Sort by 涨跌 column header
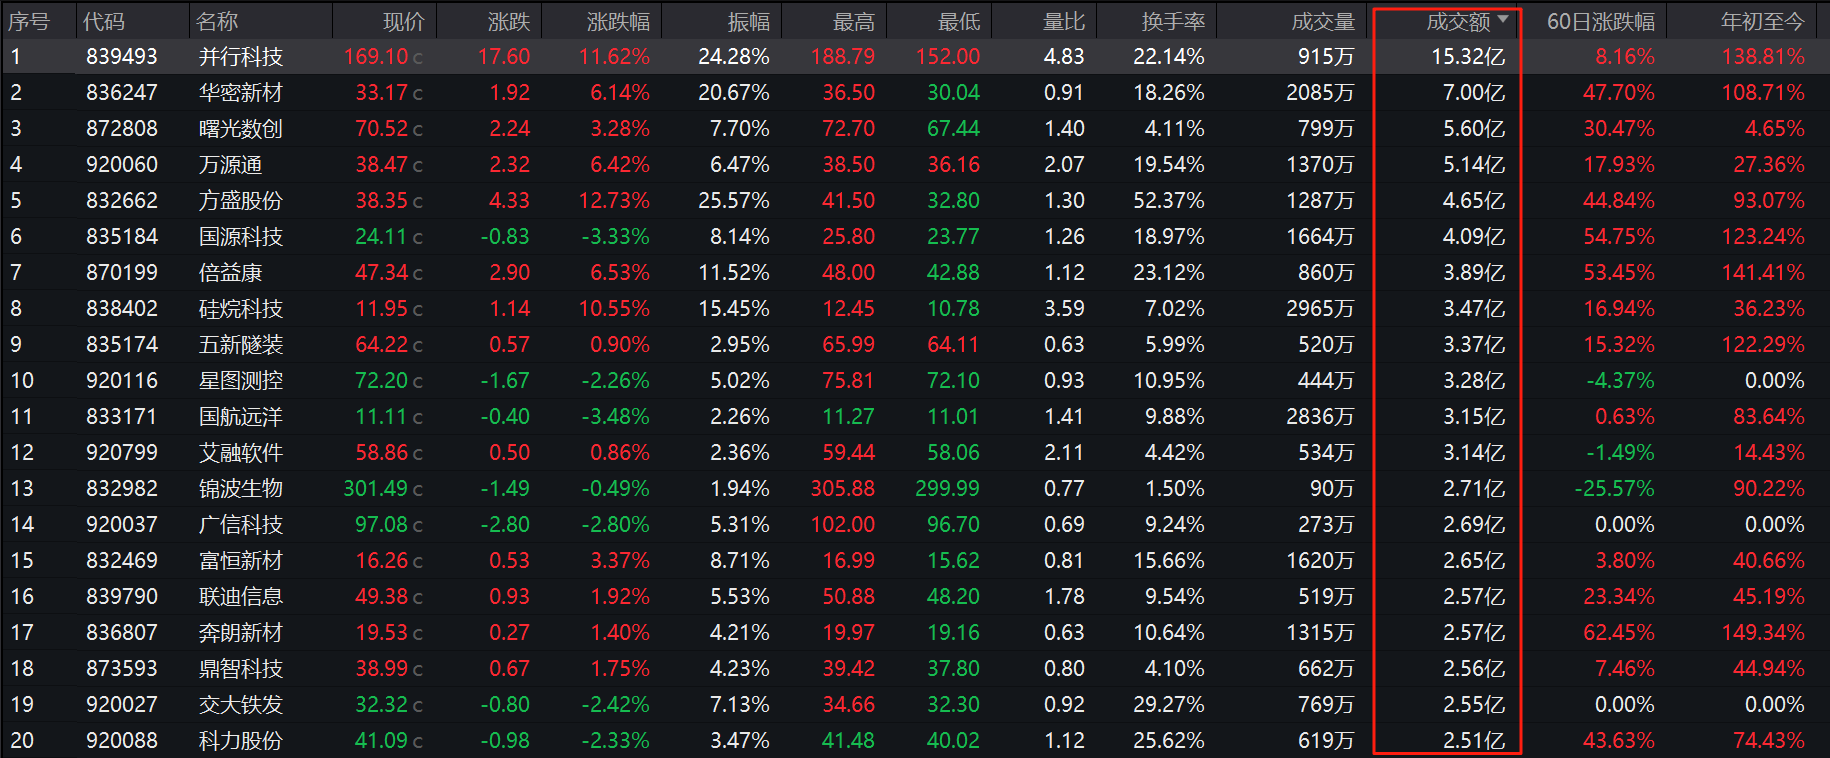 point(509,21)
